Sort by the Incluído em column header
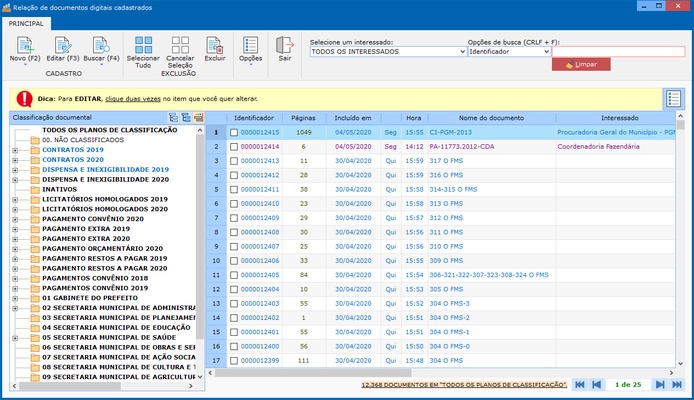This screenshot has width=694, height=400. point(353,118)
